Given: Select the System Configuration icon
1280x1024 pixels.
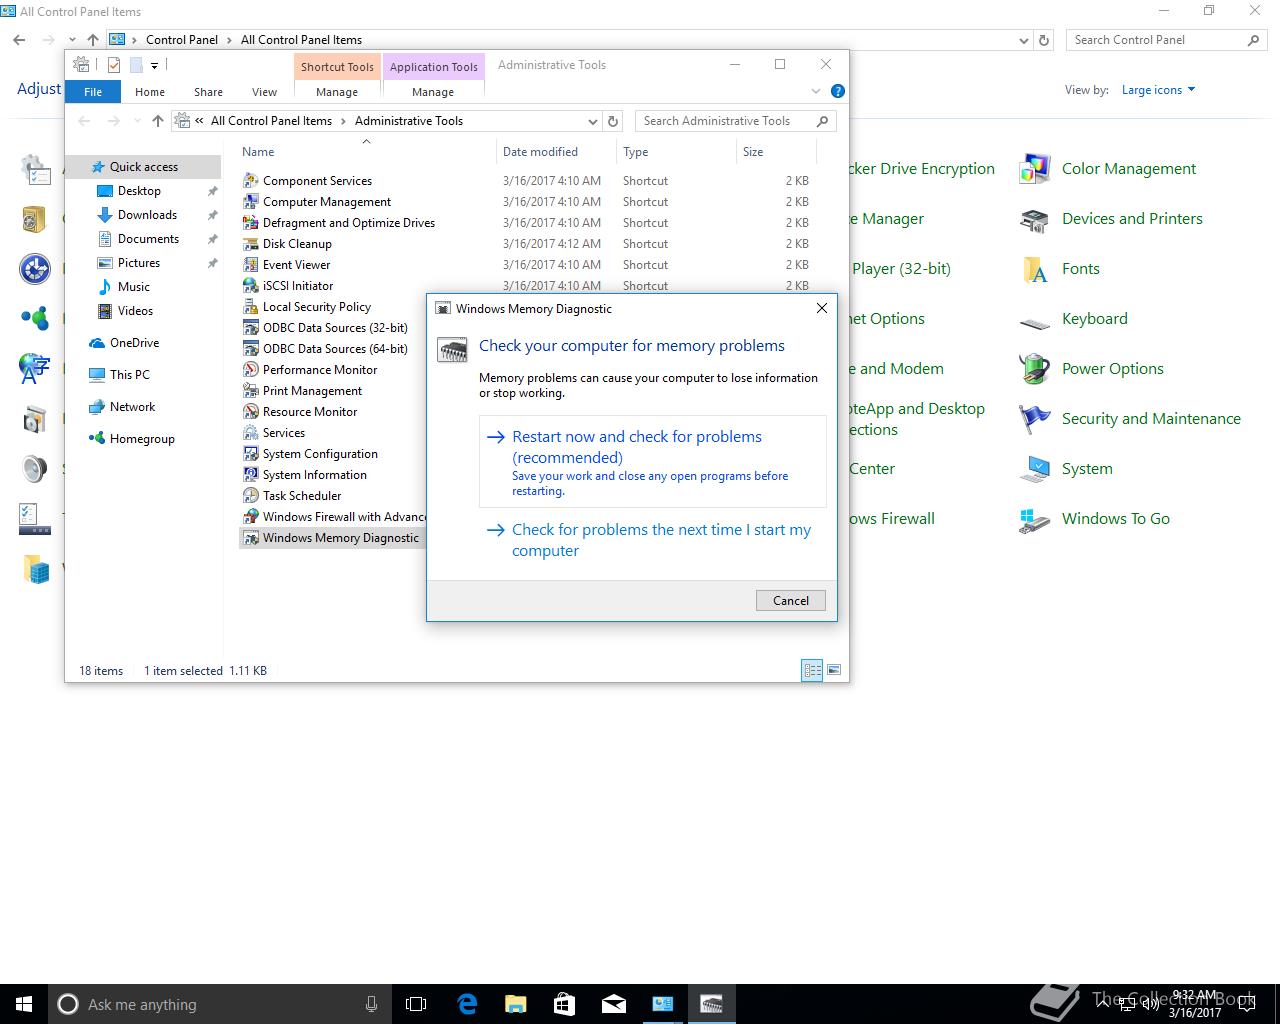Looking at the screenshot, I should 251,454.
